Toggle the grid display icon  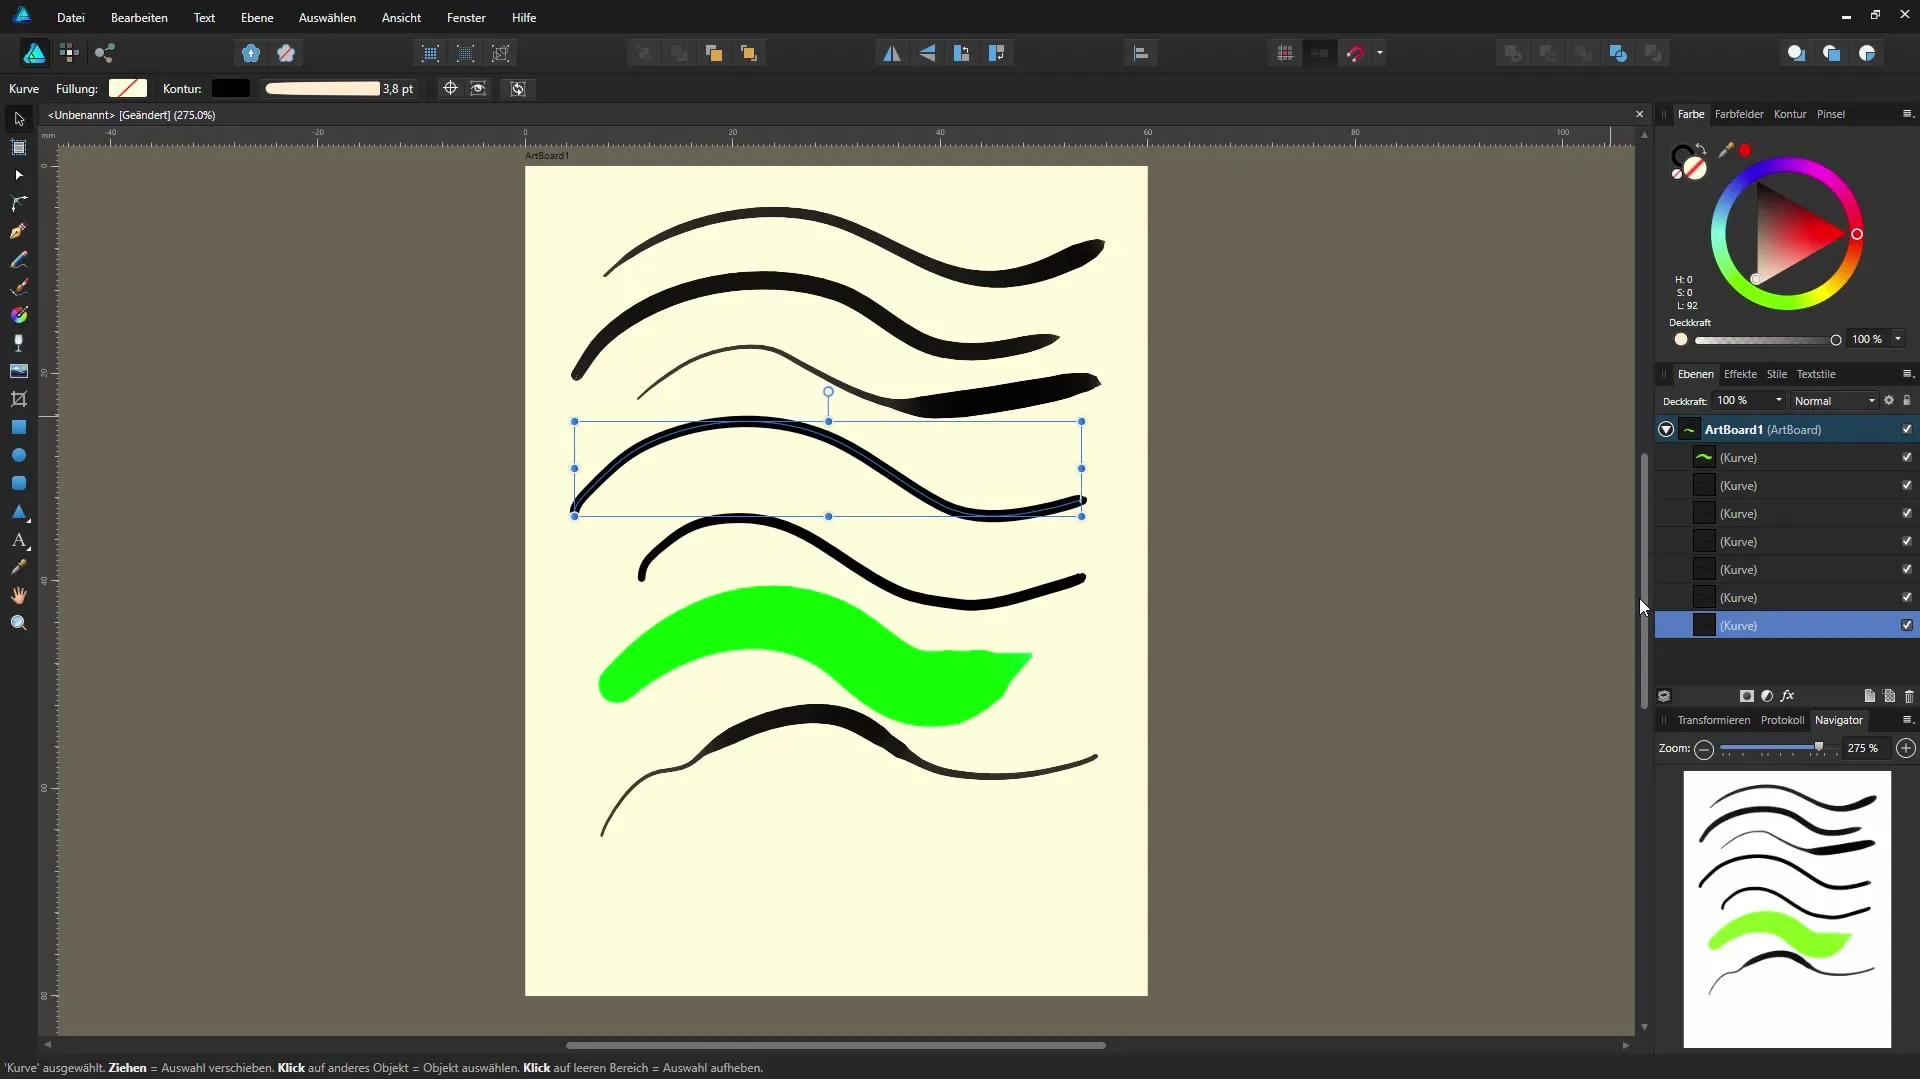1285,54
